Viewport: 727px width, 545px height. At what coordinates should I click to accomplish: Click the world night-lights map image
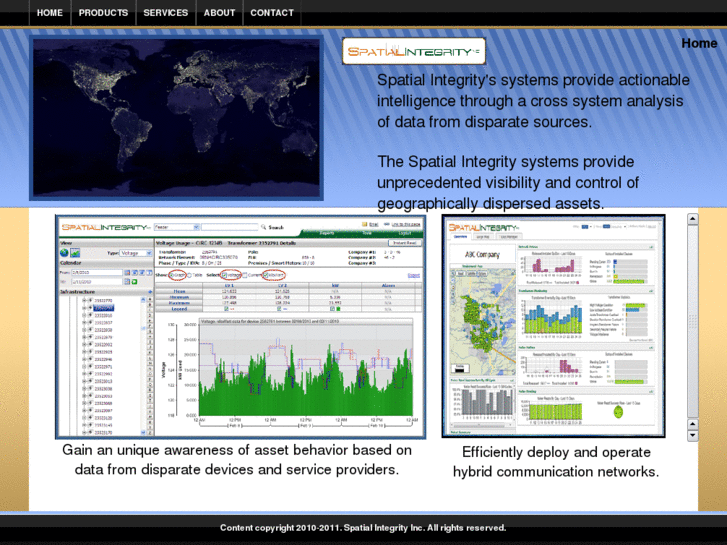(176, 118)
